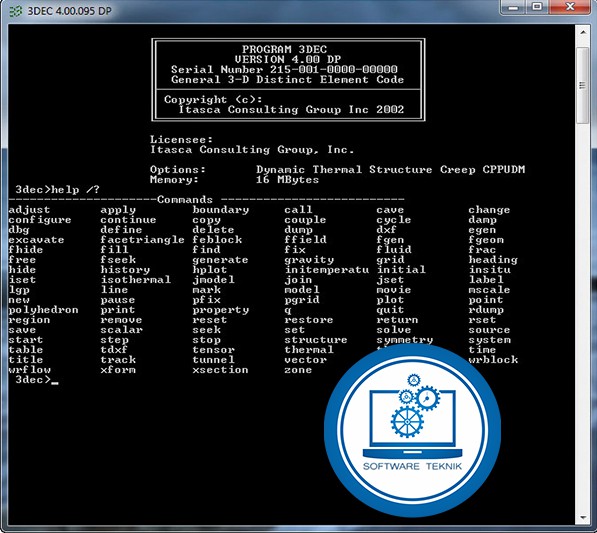This screenshot has width=597, height=533.
Task: Click the 'insitu' command
Action: point(489,270)
